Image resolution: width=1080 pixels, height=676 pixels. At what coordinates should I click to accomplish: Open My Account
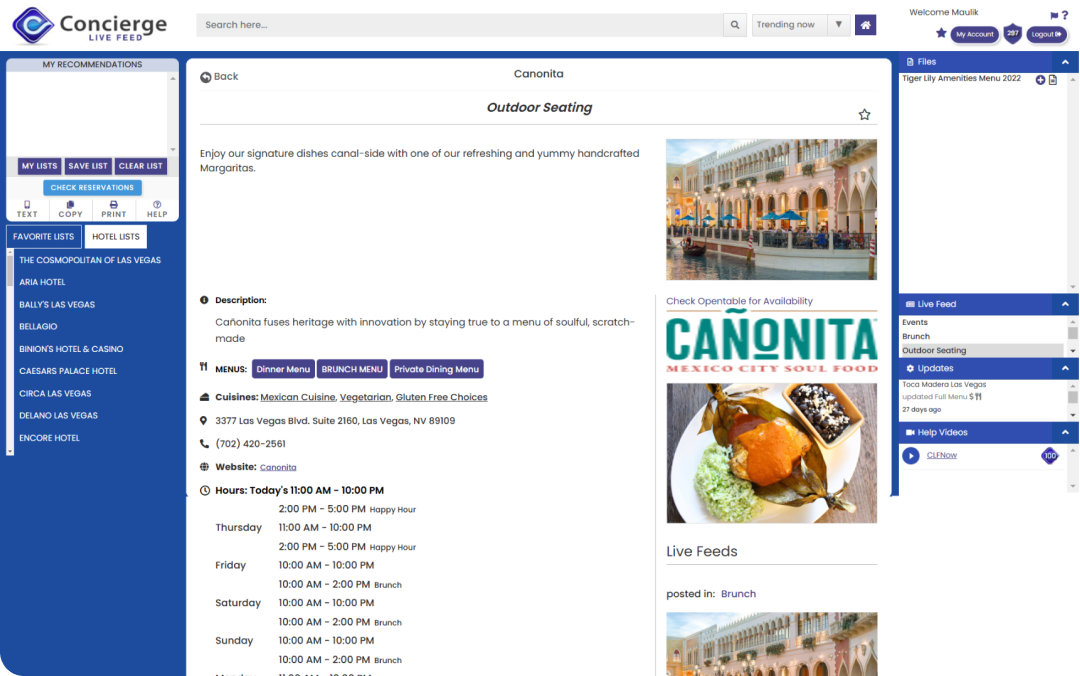click(975, 34)
